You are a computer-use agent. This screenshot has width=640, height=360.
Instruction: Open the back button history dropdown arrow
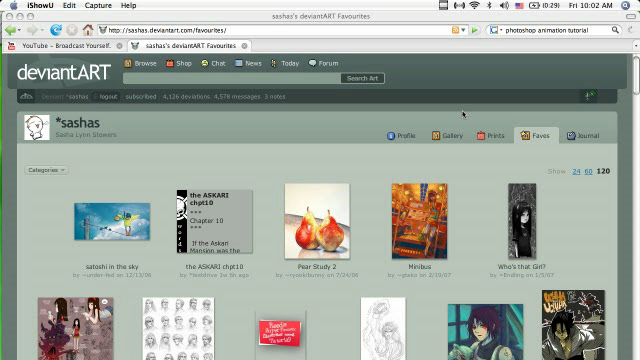pos(19,30)
